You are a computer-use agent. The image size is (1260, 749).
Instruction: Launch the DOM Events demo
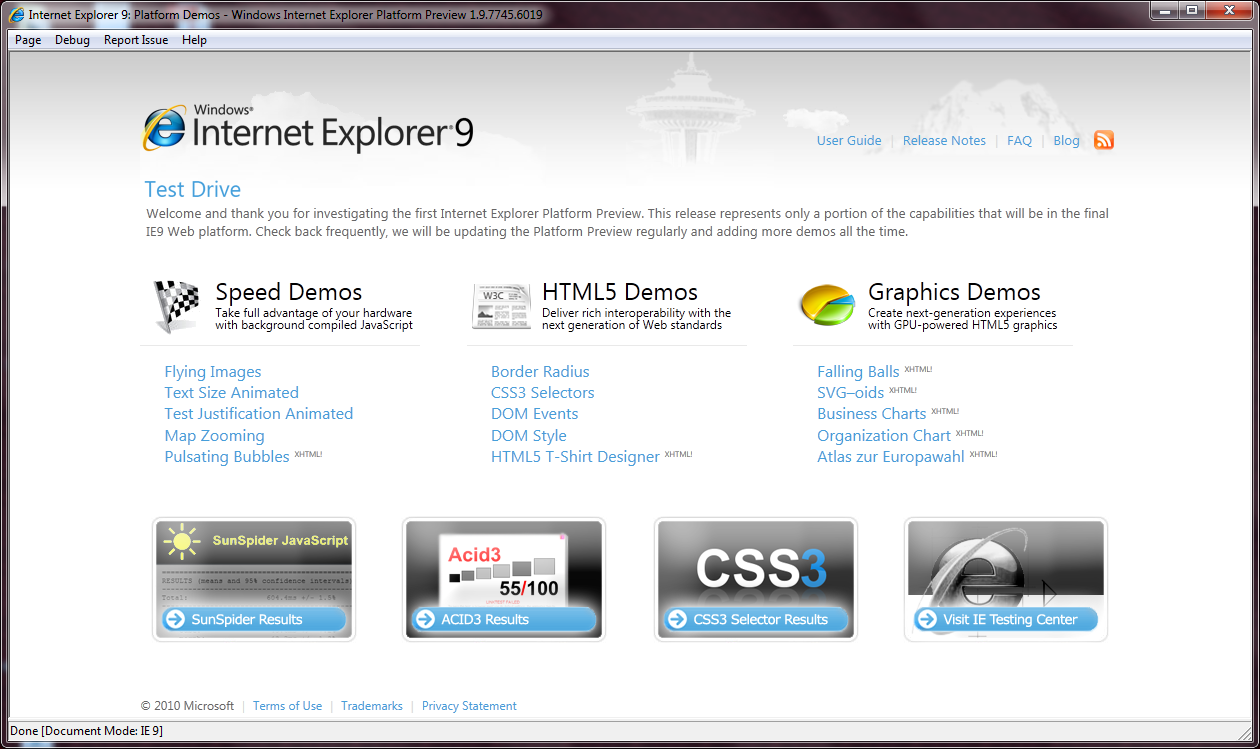(x=534, y=414)
